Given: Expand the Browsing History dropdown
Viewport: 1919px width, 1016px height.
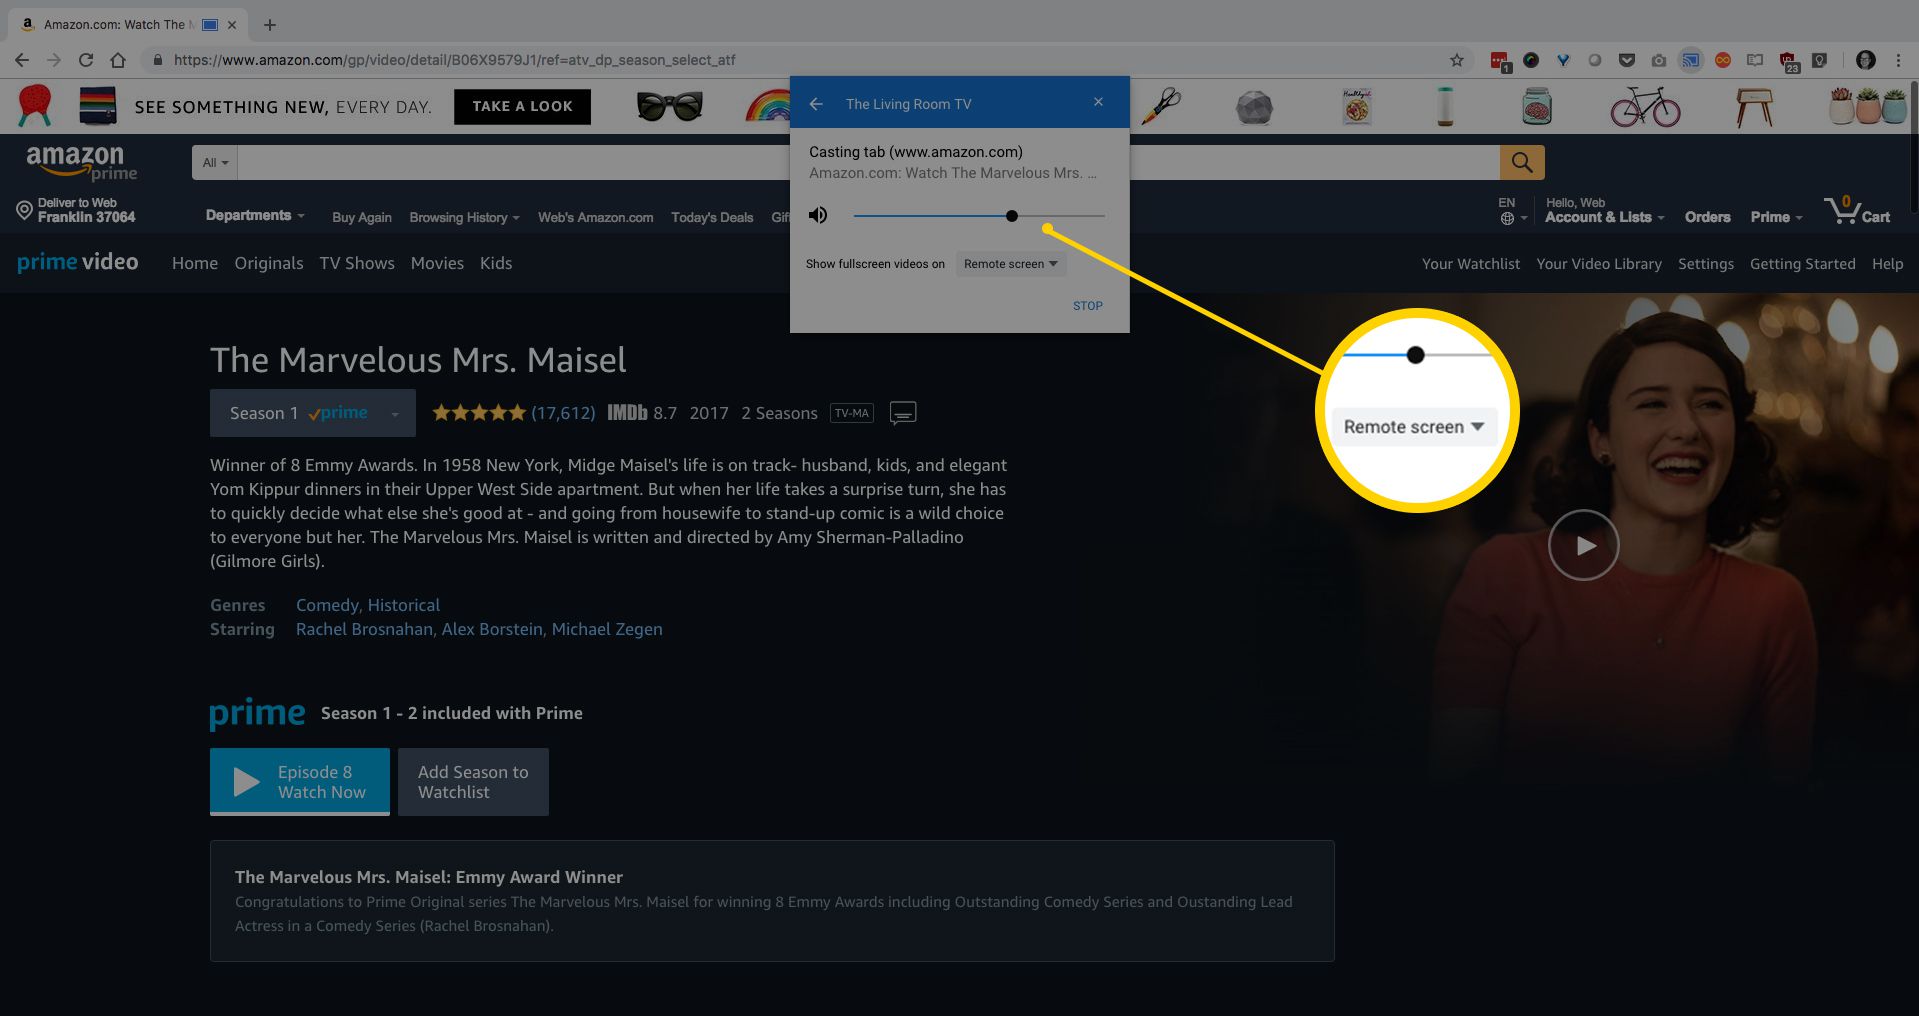Looking at the screenshot, I should pos(464,217).
